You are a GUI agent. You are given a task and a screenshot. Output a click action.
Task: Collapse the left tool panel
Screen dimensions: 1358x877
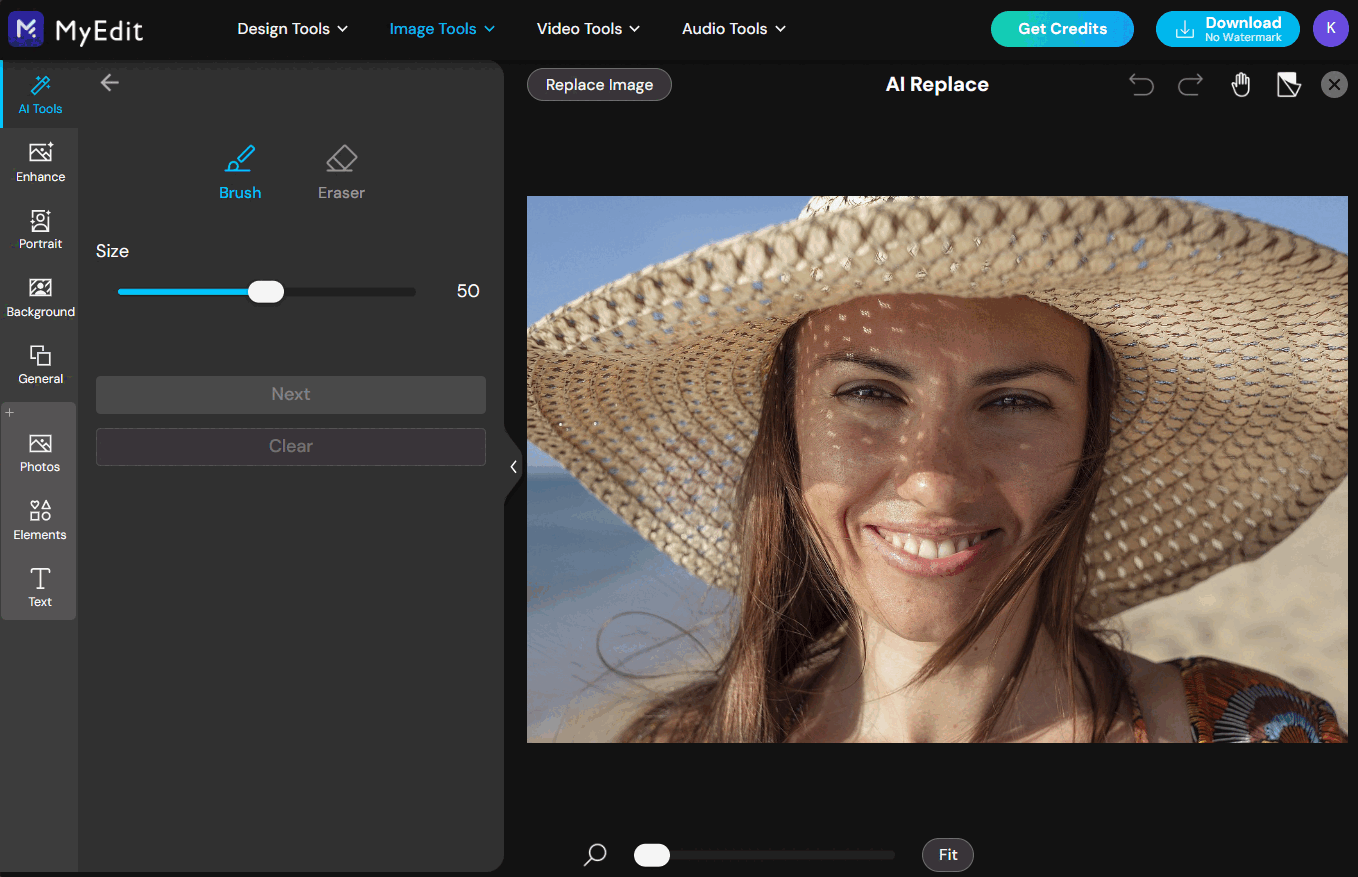513,466
